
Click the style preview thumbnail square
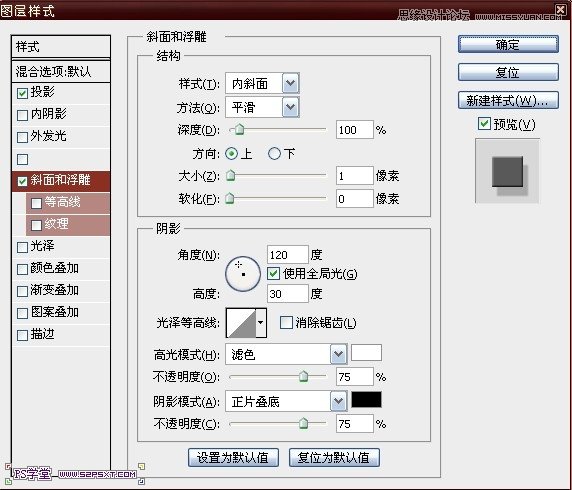coord(507,171)
